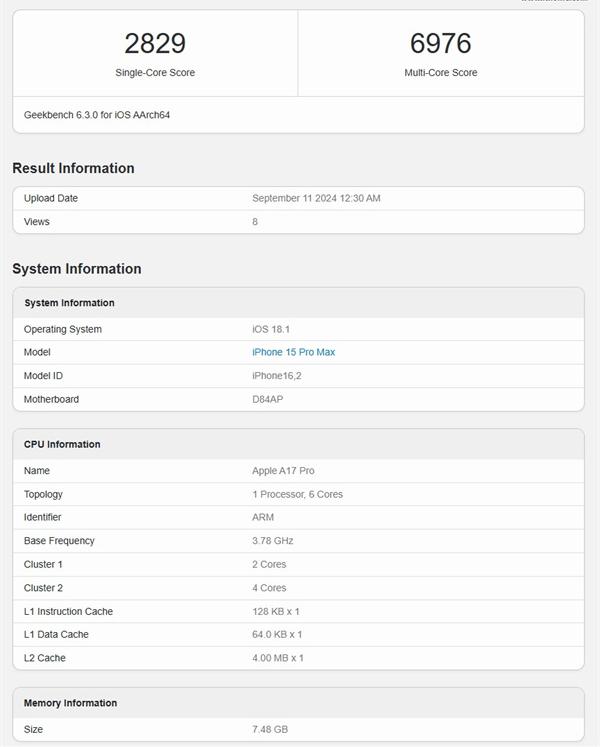Click the System Information table header
600x747 pixels.
coord(69,303)
